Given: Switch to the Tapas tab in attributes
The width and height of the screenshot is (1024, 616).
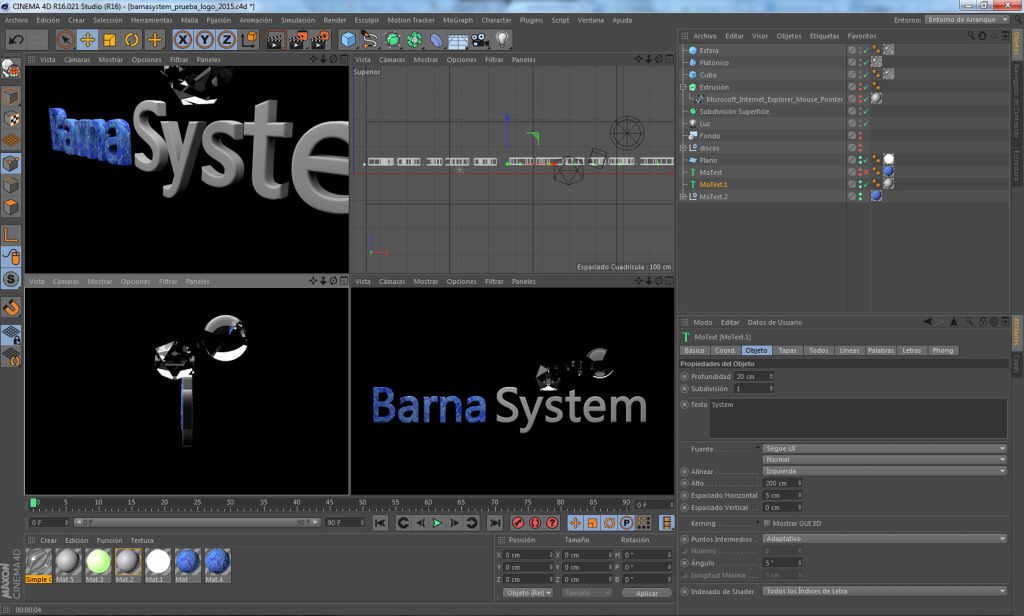Looking at the screenshot, I should click(x=791, y=350).
